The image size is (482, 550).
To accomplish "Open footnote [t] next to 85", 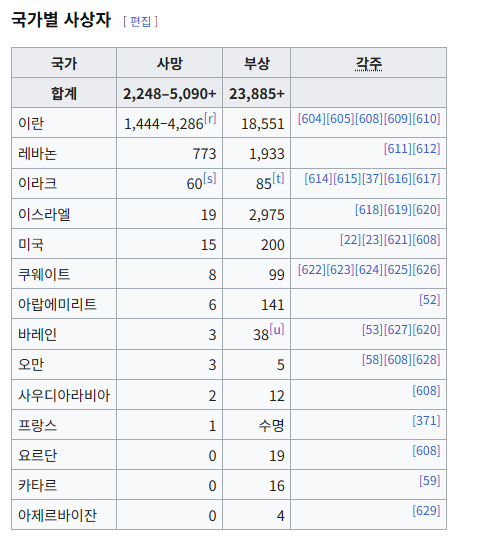I will click(278, 179).
